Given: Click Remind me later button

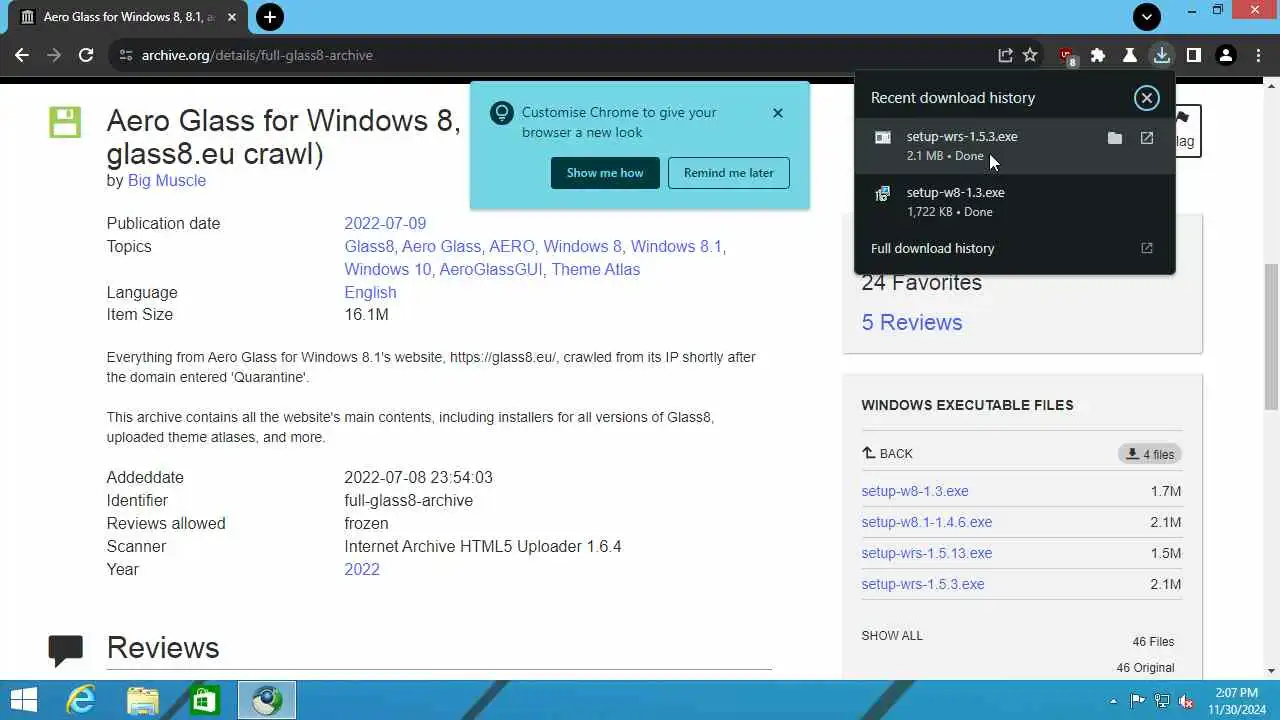Looking at the screenshot, I should coord(728,173).
